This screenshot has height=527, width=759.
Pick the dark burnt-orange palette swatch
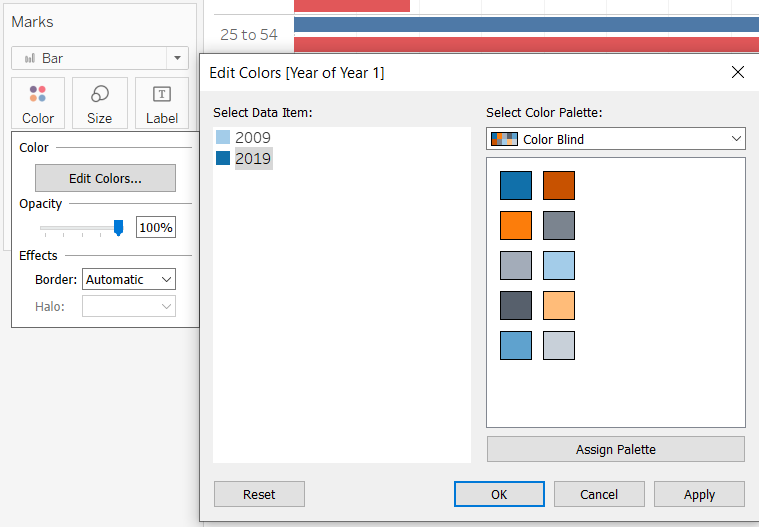pyautogui.click(x=559, y=185)
